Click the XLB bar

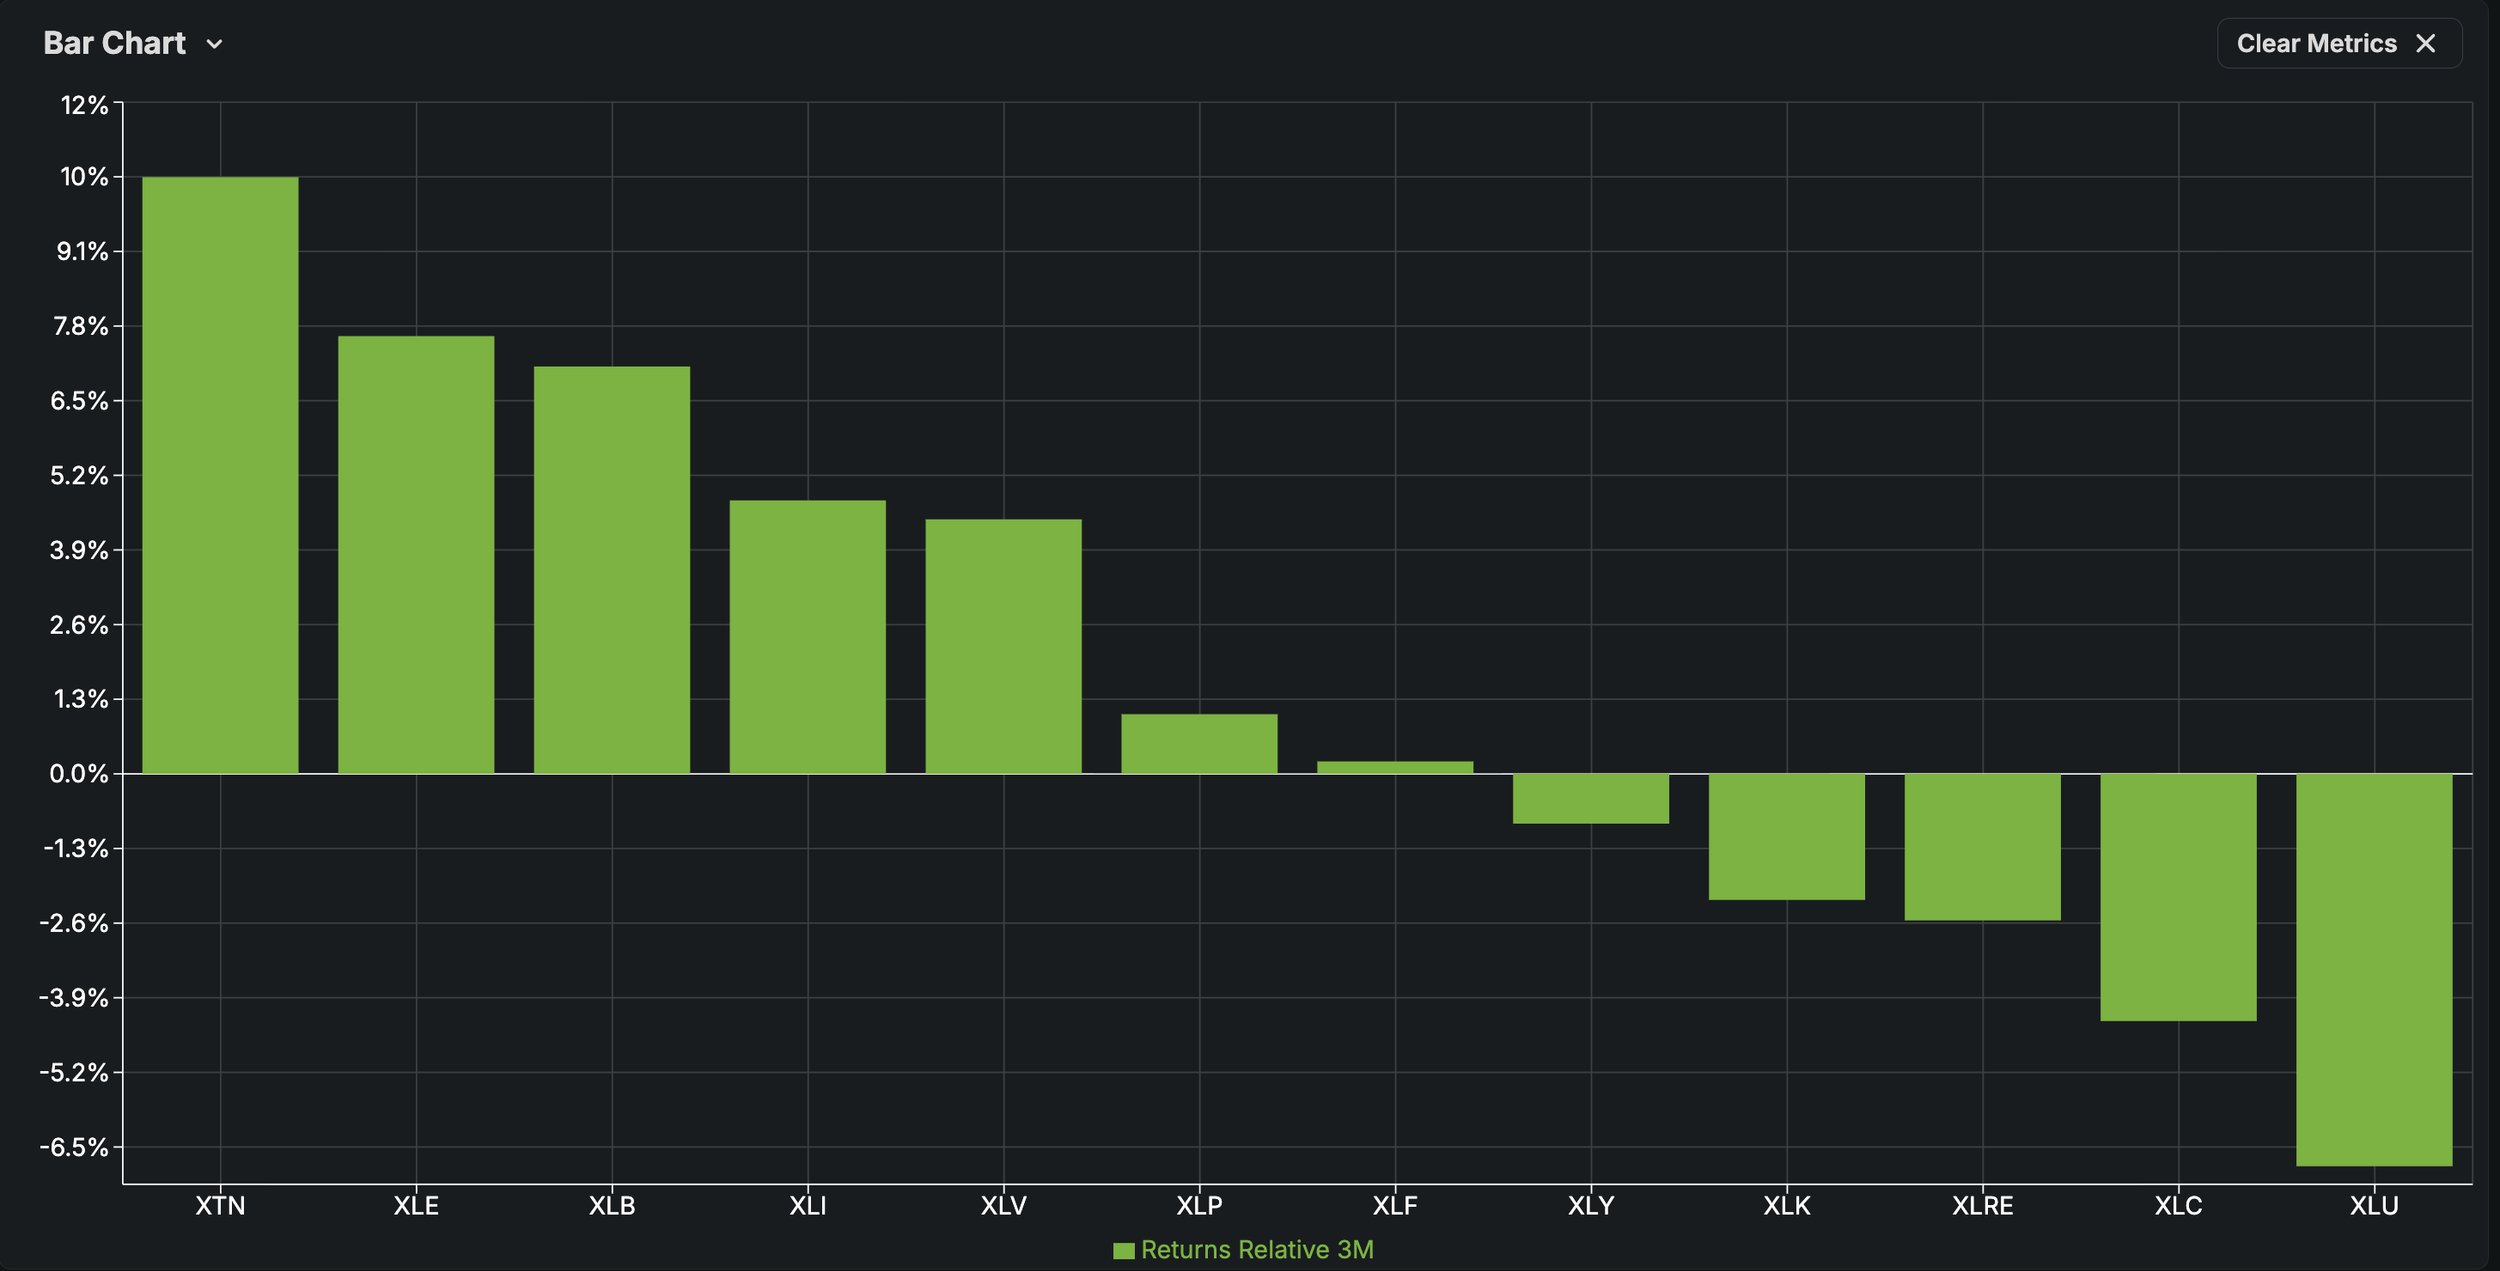(x=612, y=570)
